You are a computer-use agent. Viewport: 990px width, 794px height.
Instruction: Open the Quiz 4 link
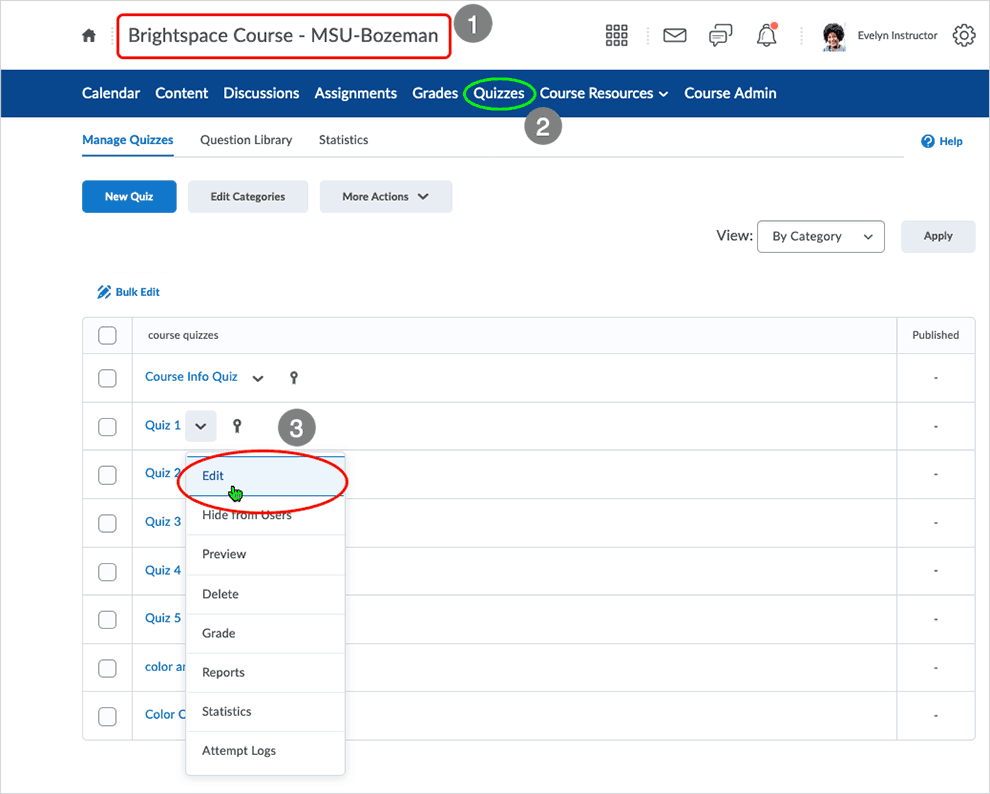point(163,571)
